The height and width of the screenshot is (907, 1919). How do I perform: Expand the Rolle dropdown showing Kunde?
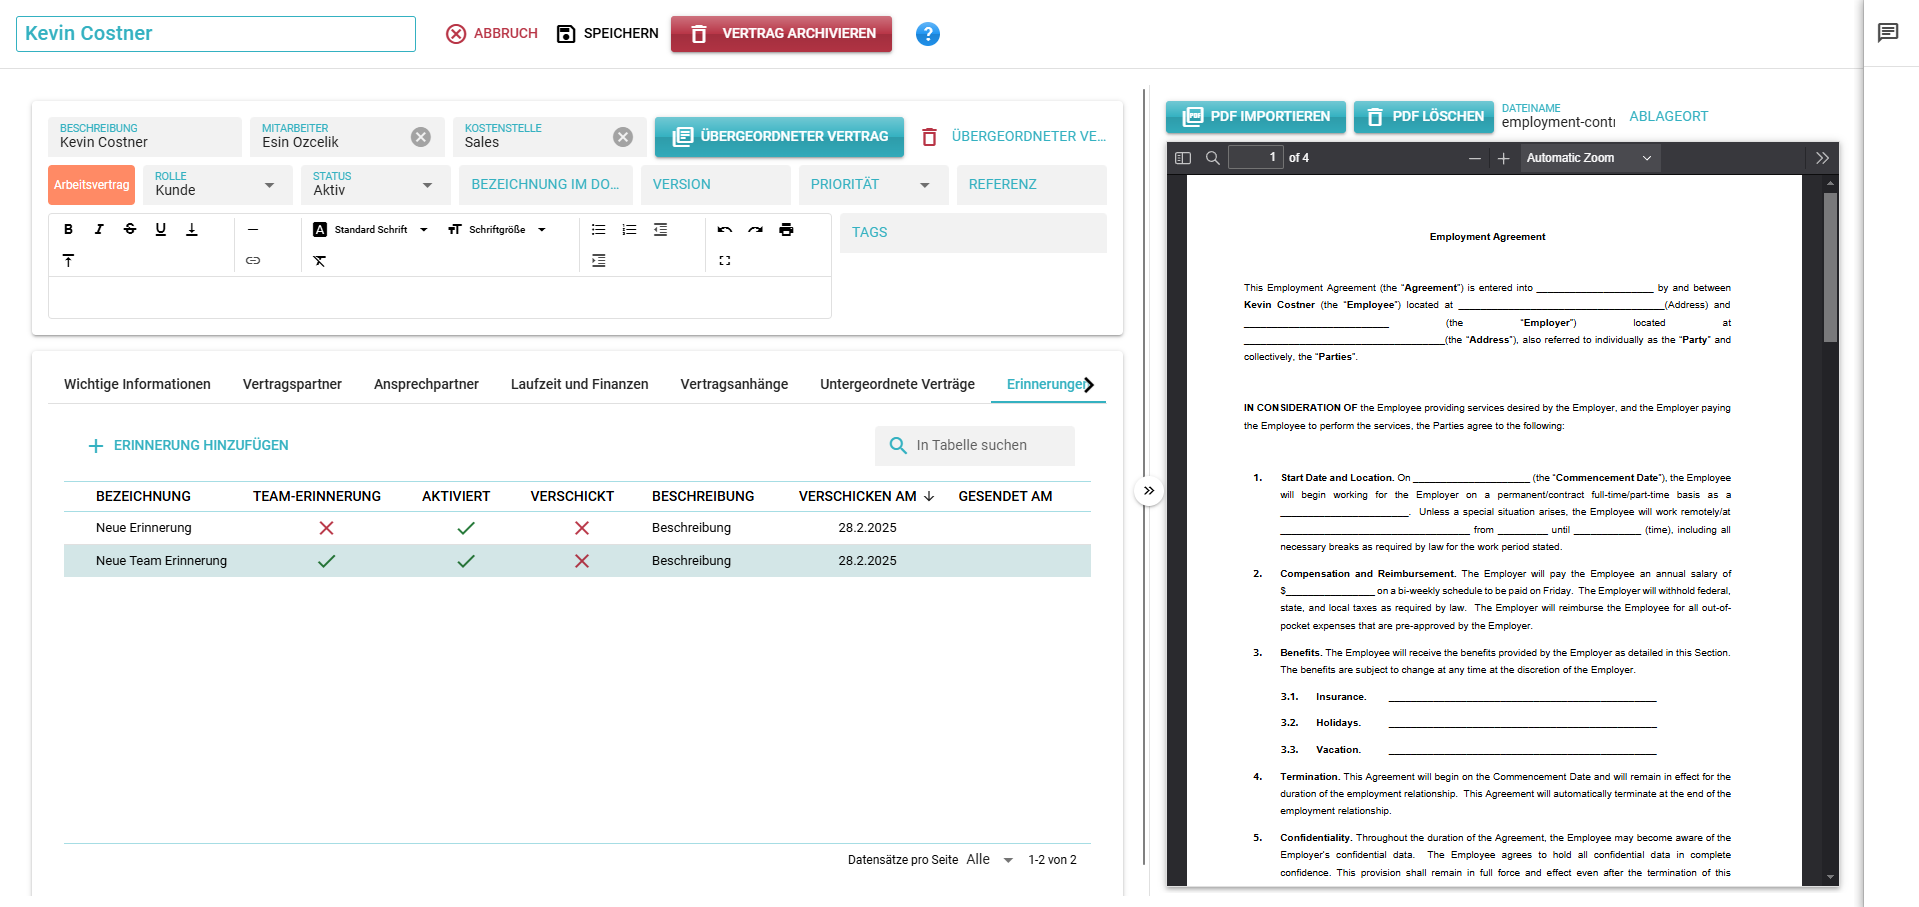[216, 185]
